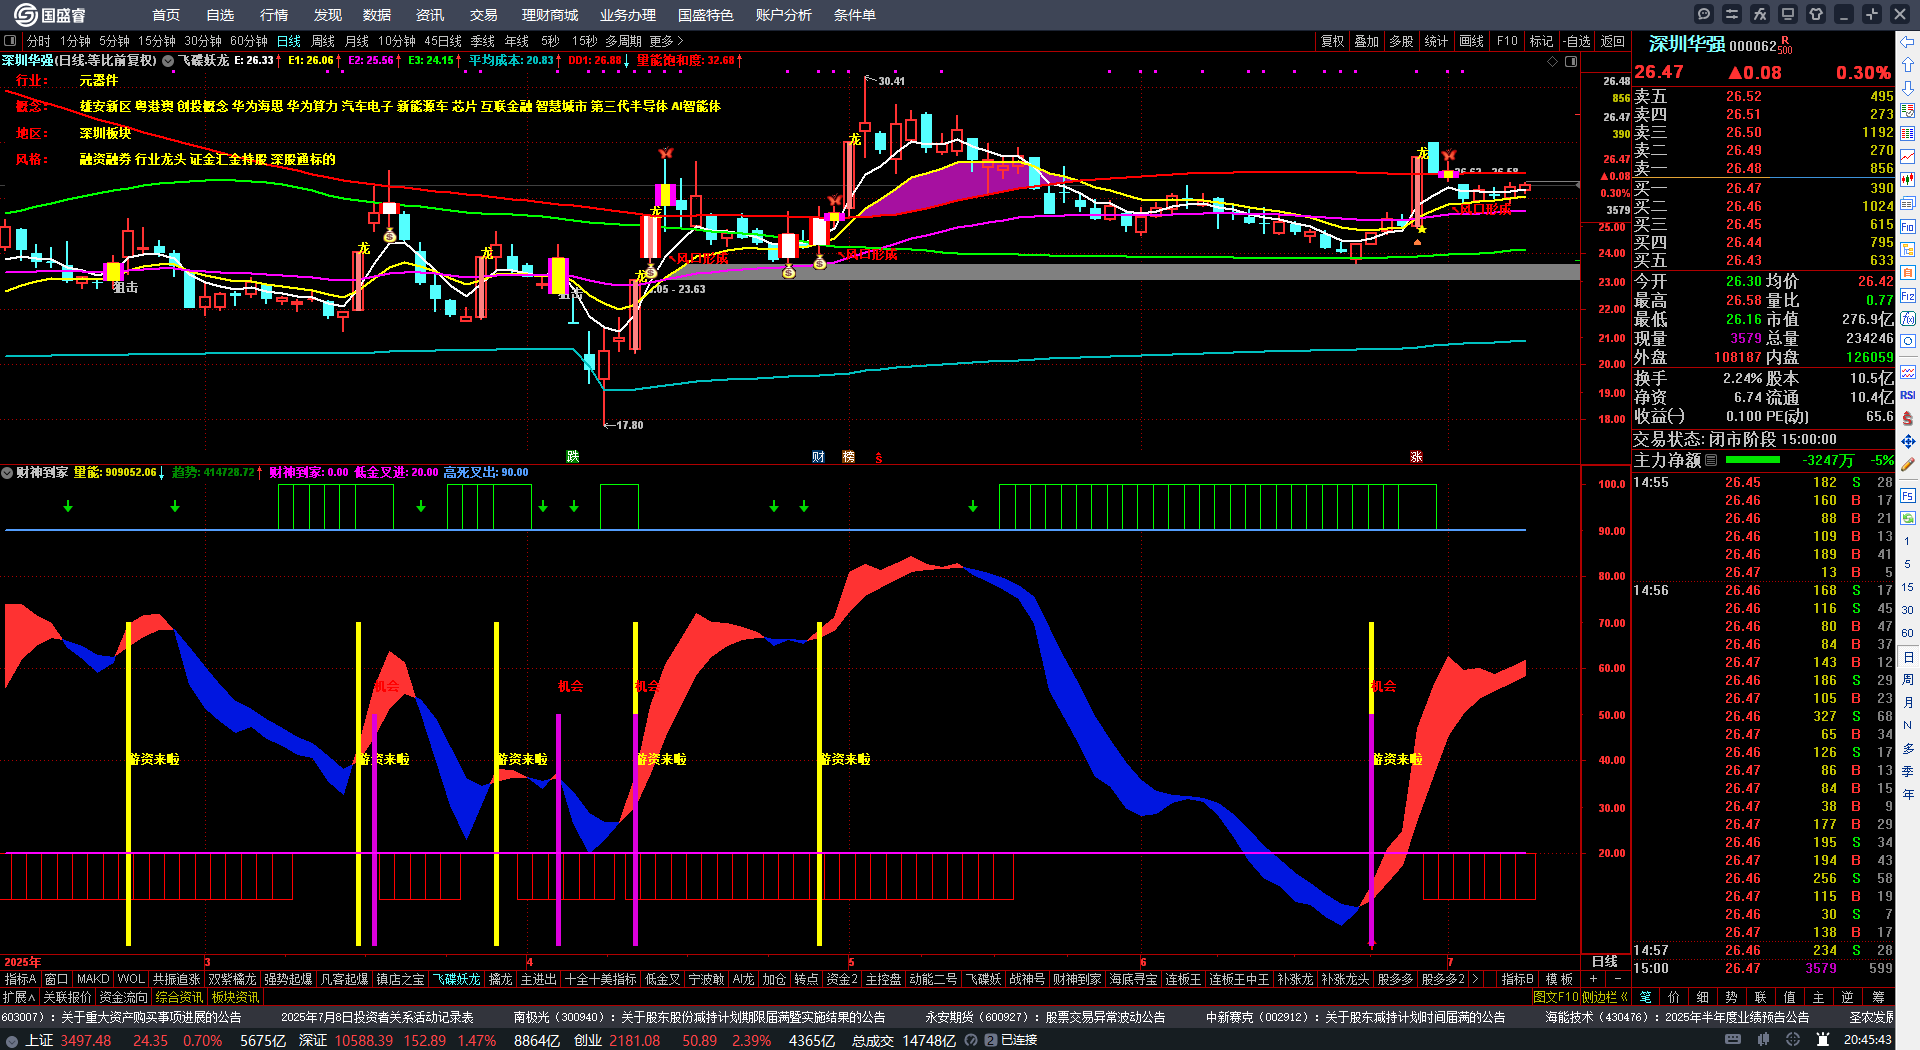This screenshot has height=1050, width=1920.
Task: Click the keyboard icon in status bar
Action: click(x=1733, y=1040)
